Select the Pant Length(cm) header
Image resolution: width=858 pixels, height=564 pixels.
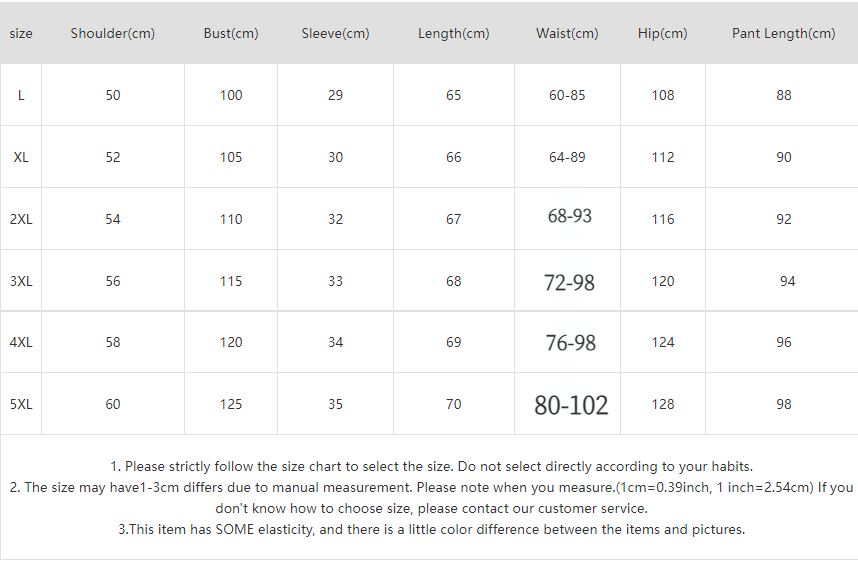(x=783, y=33)
